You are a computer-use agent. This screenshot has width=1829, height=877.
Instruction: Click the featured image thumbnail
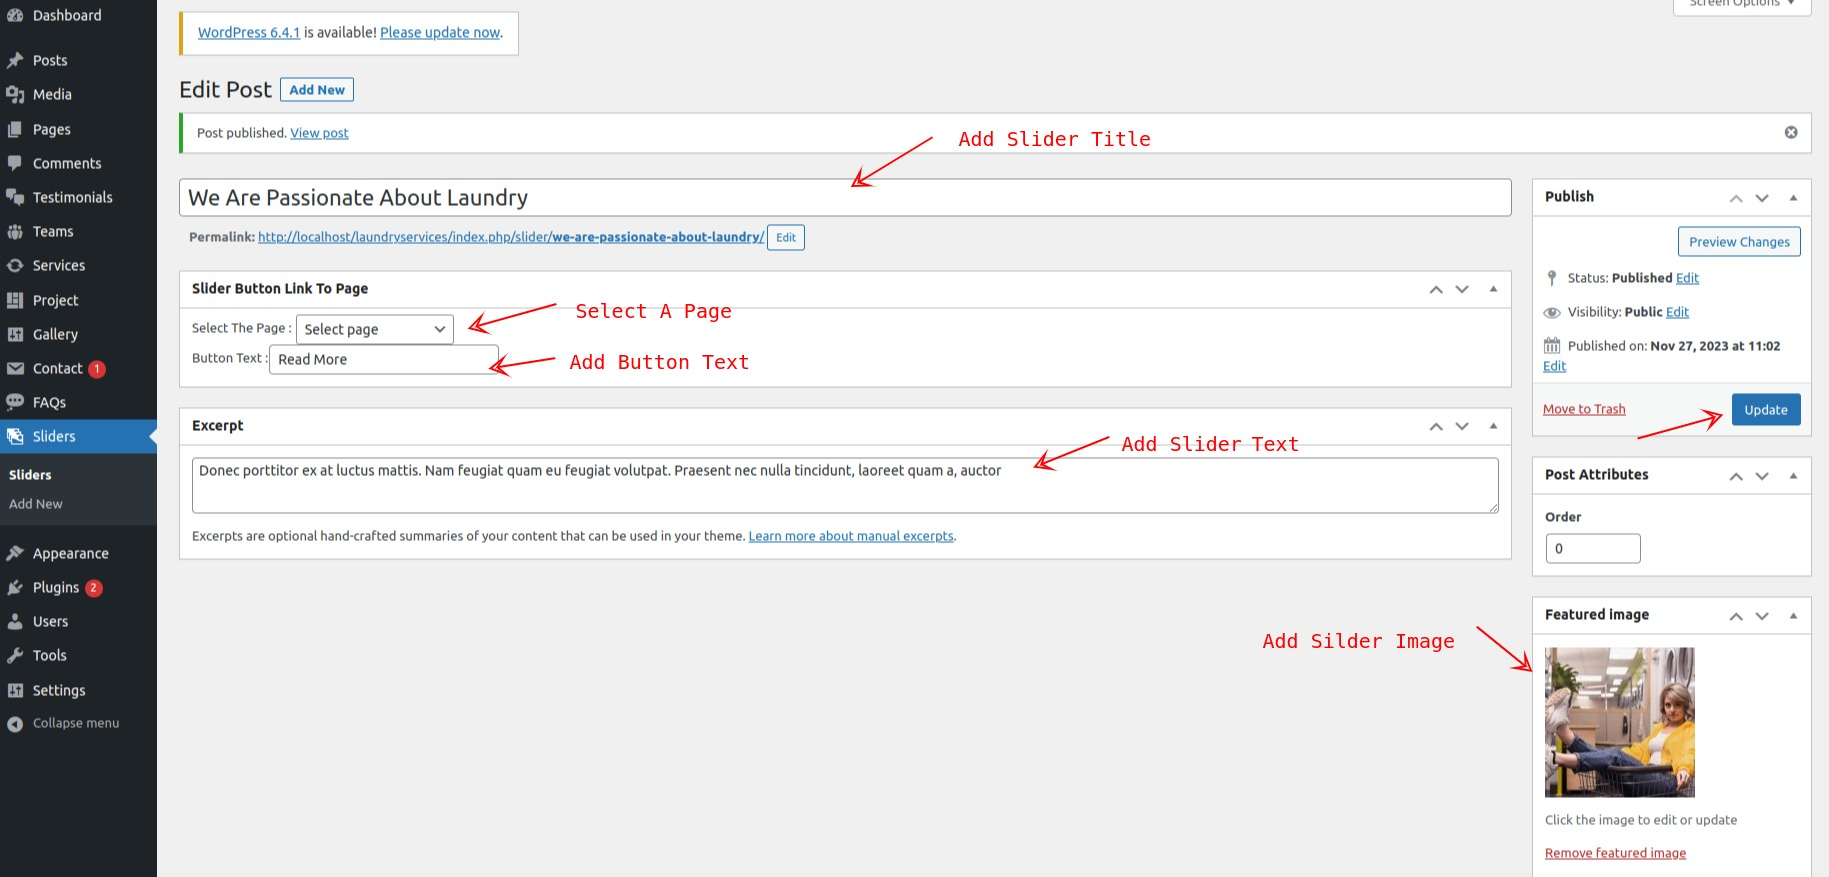click(x=1619, y=722)
